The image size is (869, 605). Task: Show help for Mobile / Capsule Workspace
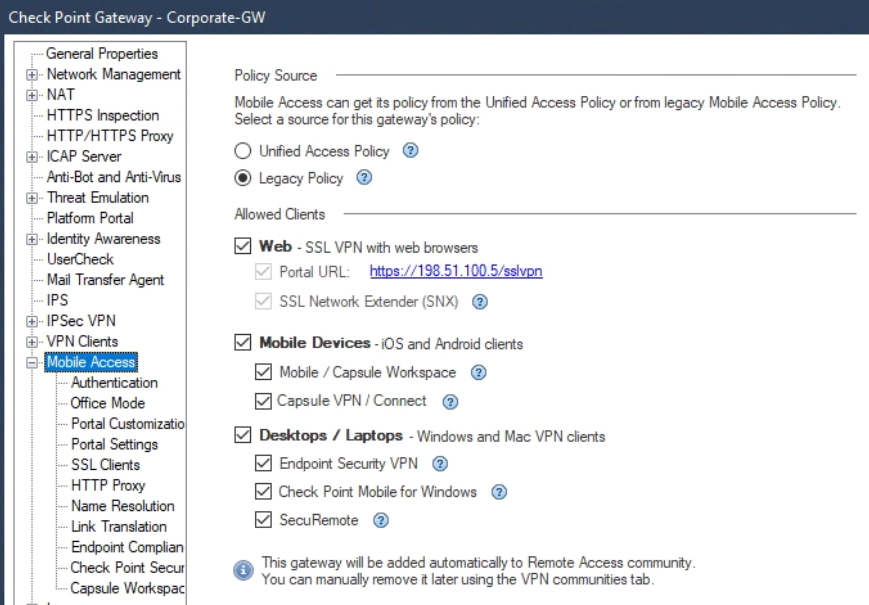point(478,372)
